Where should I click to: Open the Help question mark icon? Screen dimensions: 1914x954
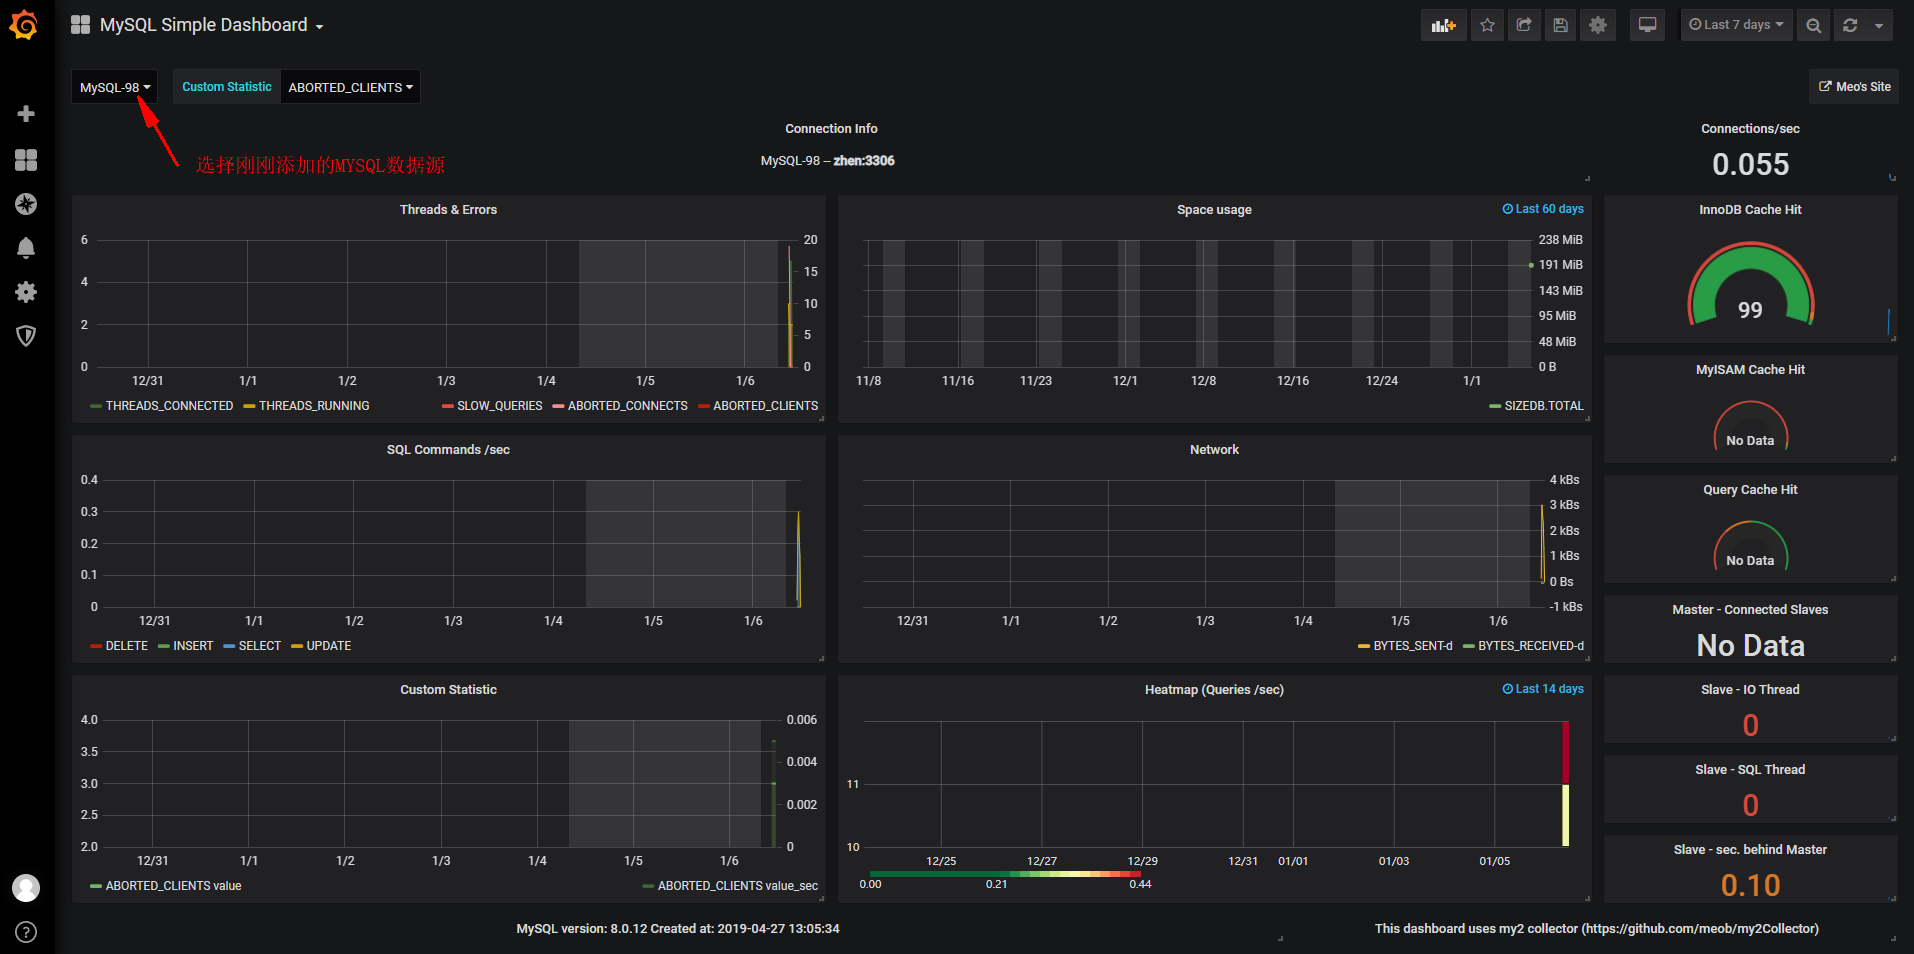26,932
